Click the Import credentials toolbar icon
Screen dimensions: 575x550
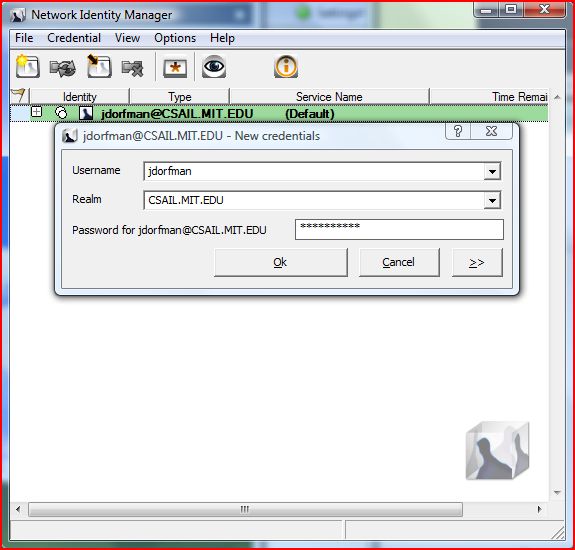99,66
